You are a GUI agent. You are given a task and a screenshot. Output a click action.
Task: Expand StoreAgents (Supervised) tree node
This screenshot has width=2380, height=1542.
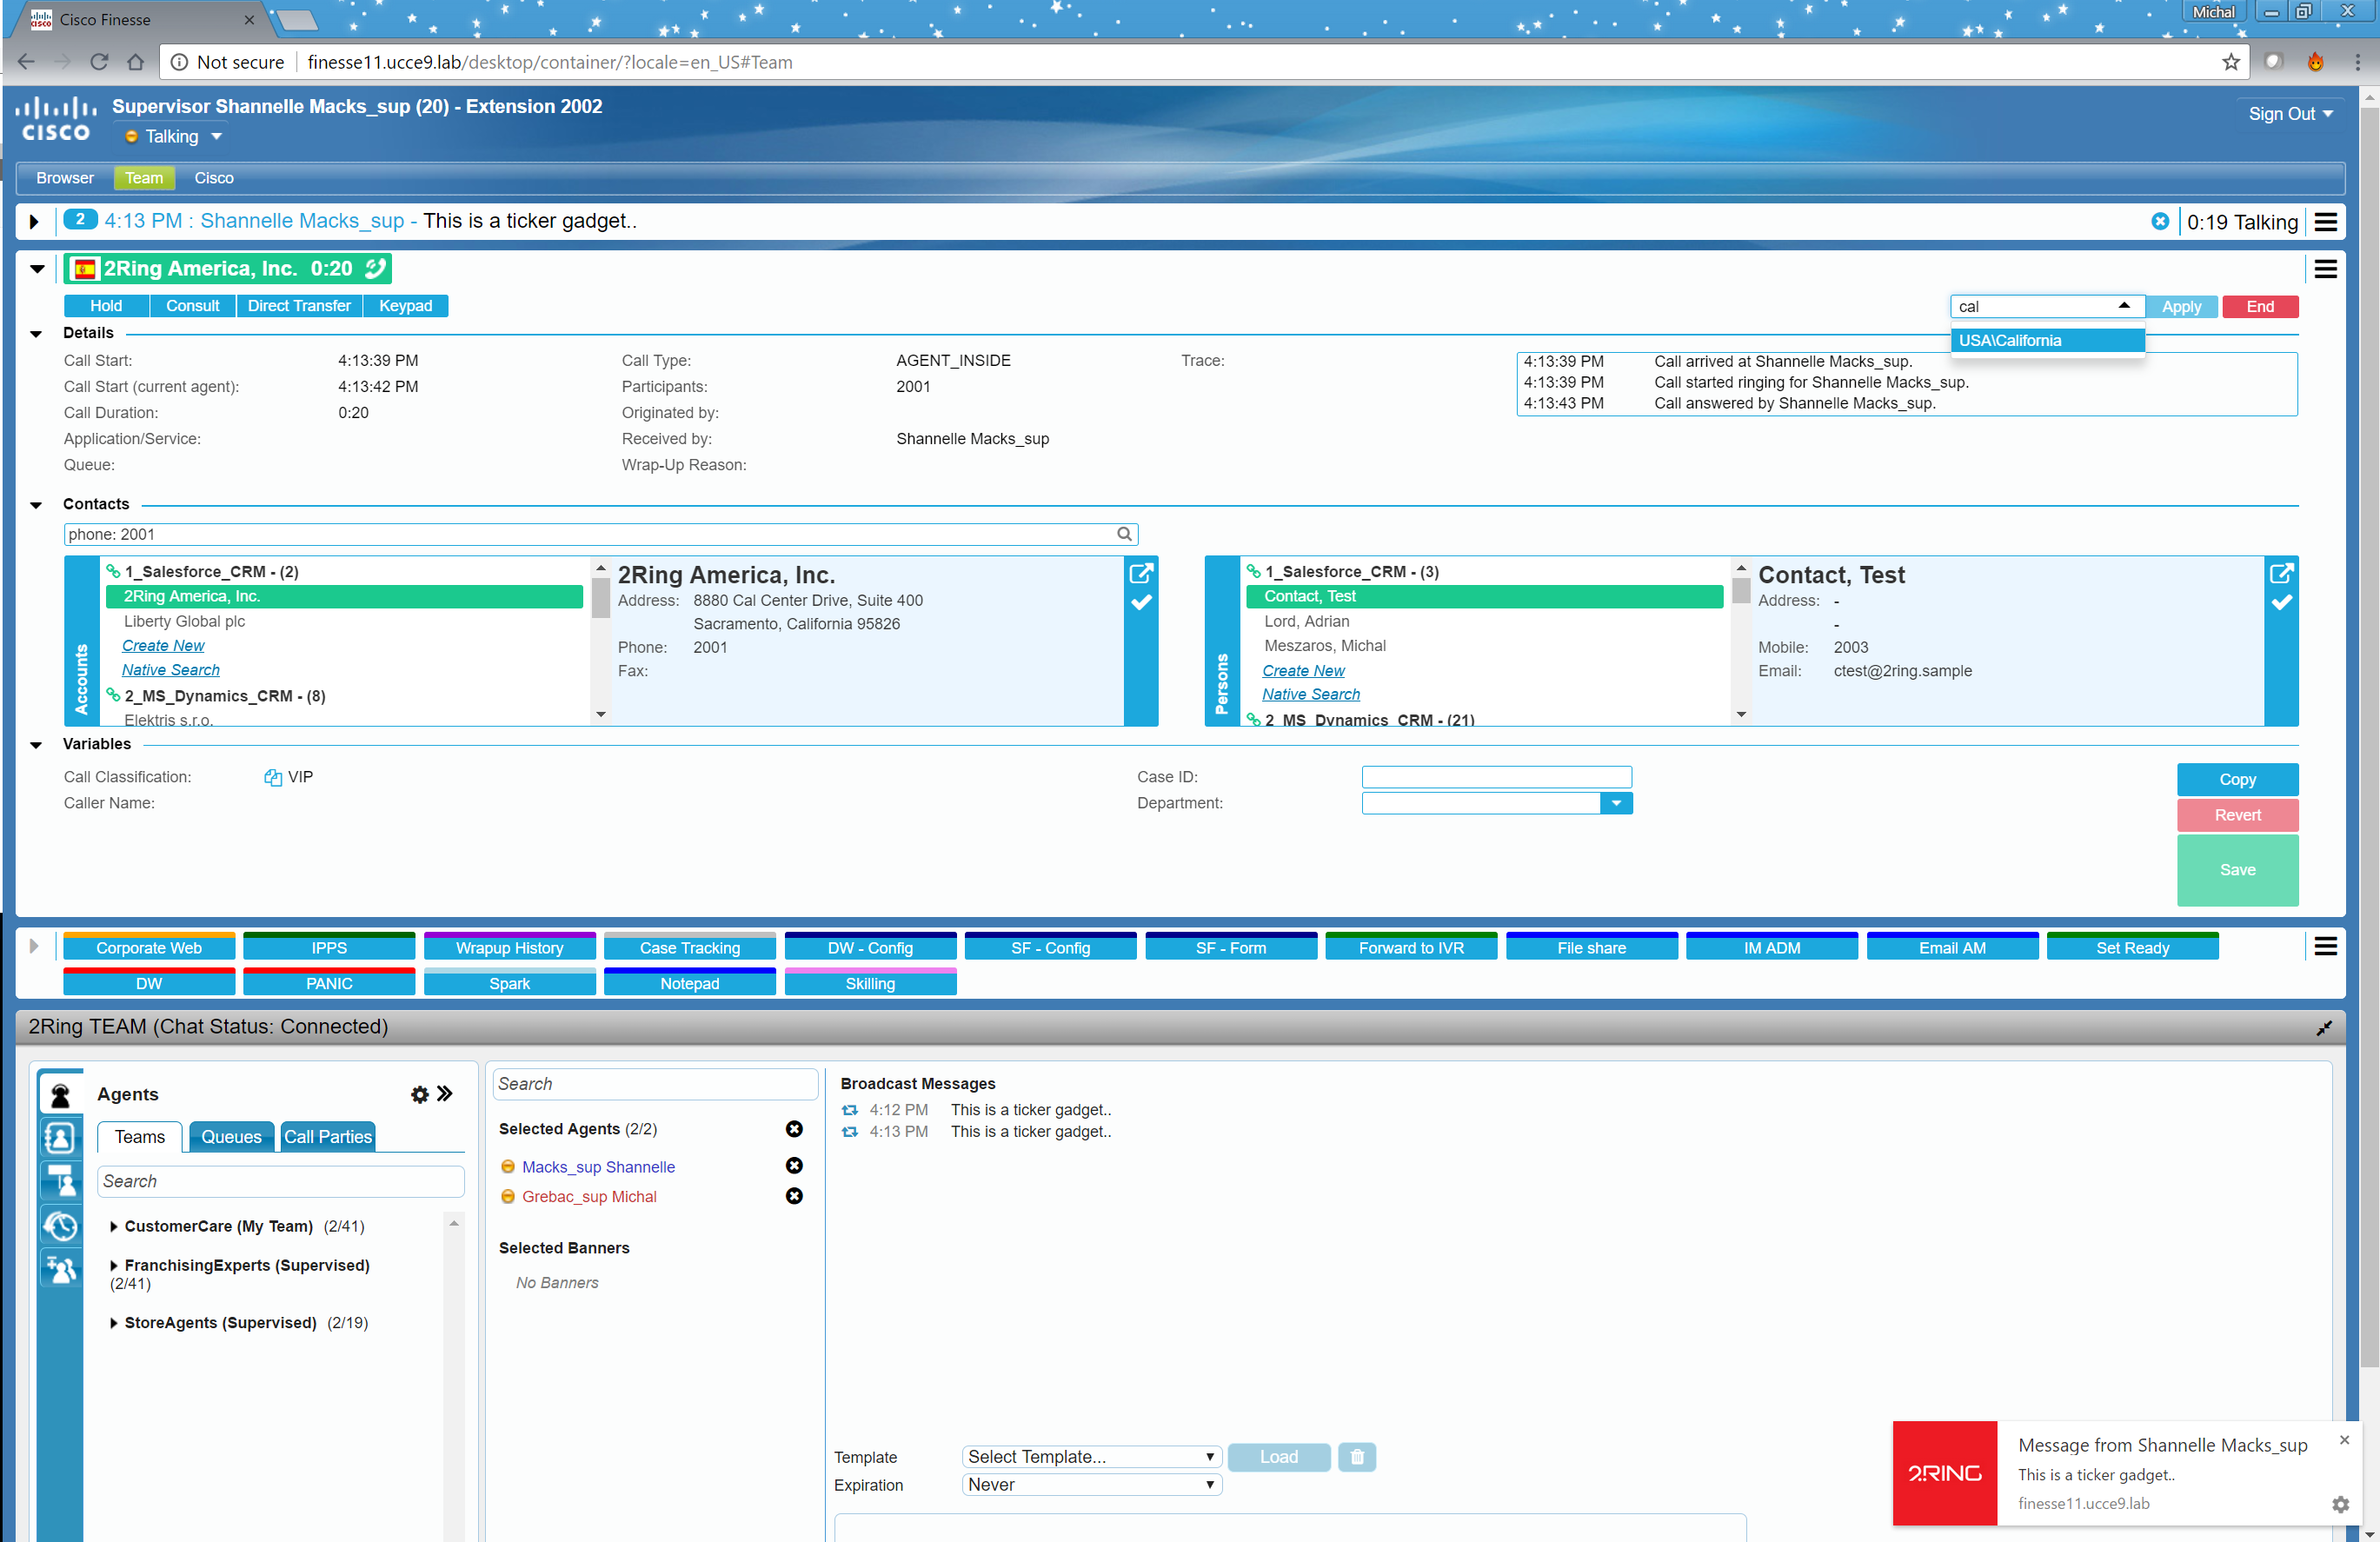[x=114, y=1323]
